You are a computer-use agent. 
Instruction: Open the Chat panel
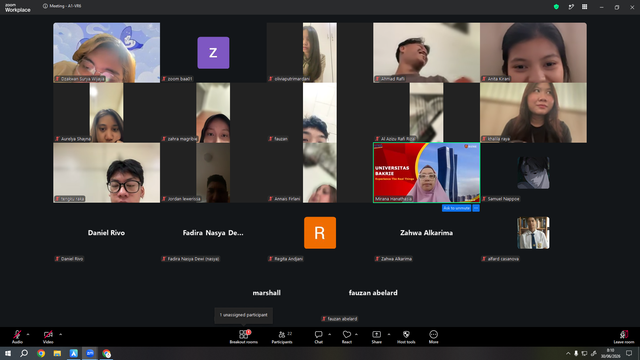pos(318,337)
